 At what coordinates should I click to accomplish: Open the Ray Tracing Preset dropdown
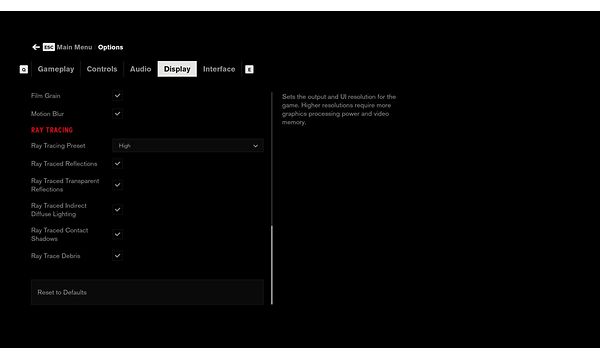pyautogui.click(x=188, y=146)
